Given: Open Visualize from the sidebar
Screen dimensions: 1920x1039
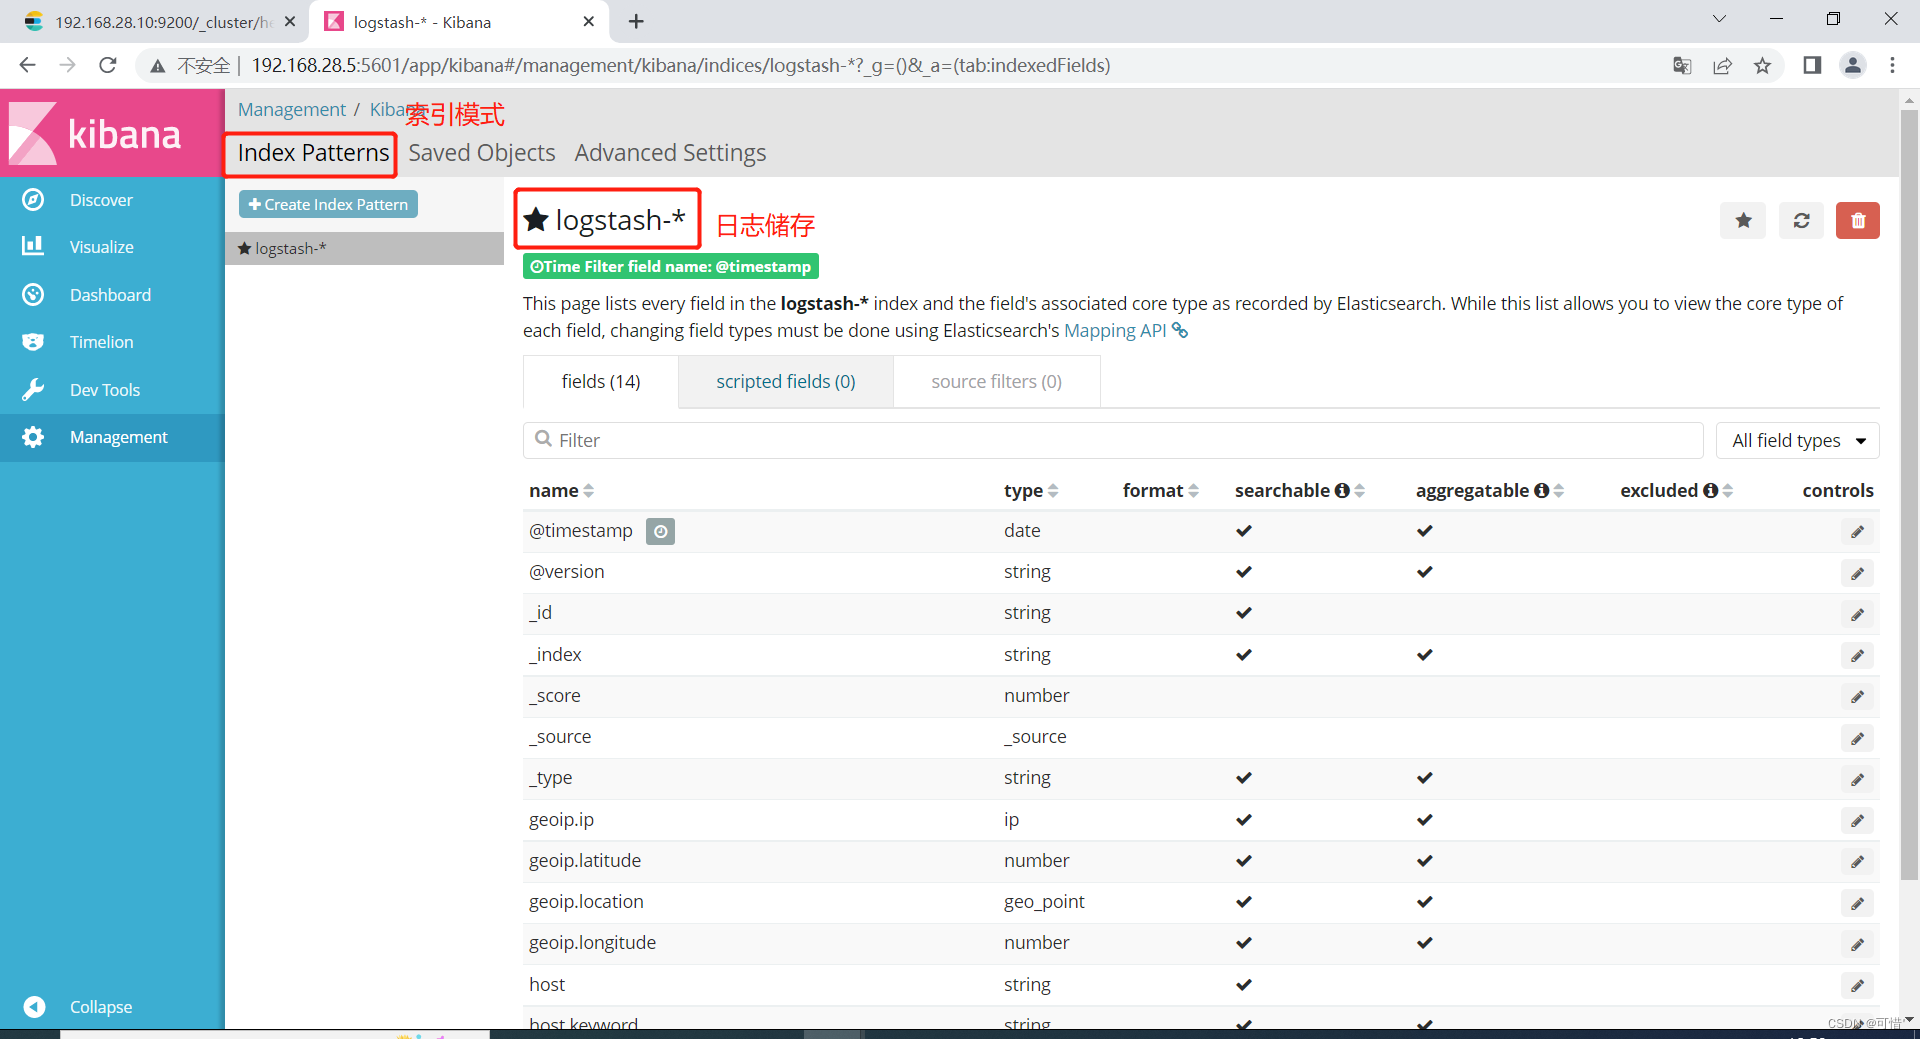Looking at the screenshot, I should tap(100, 247).
